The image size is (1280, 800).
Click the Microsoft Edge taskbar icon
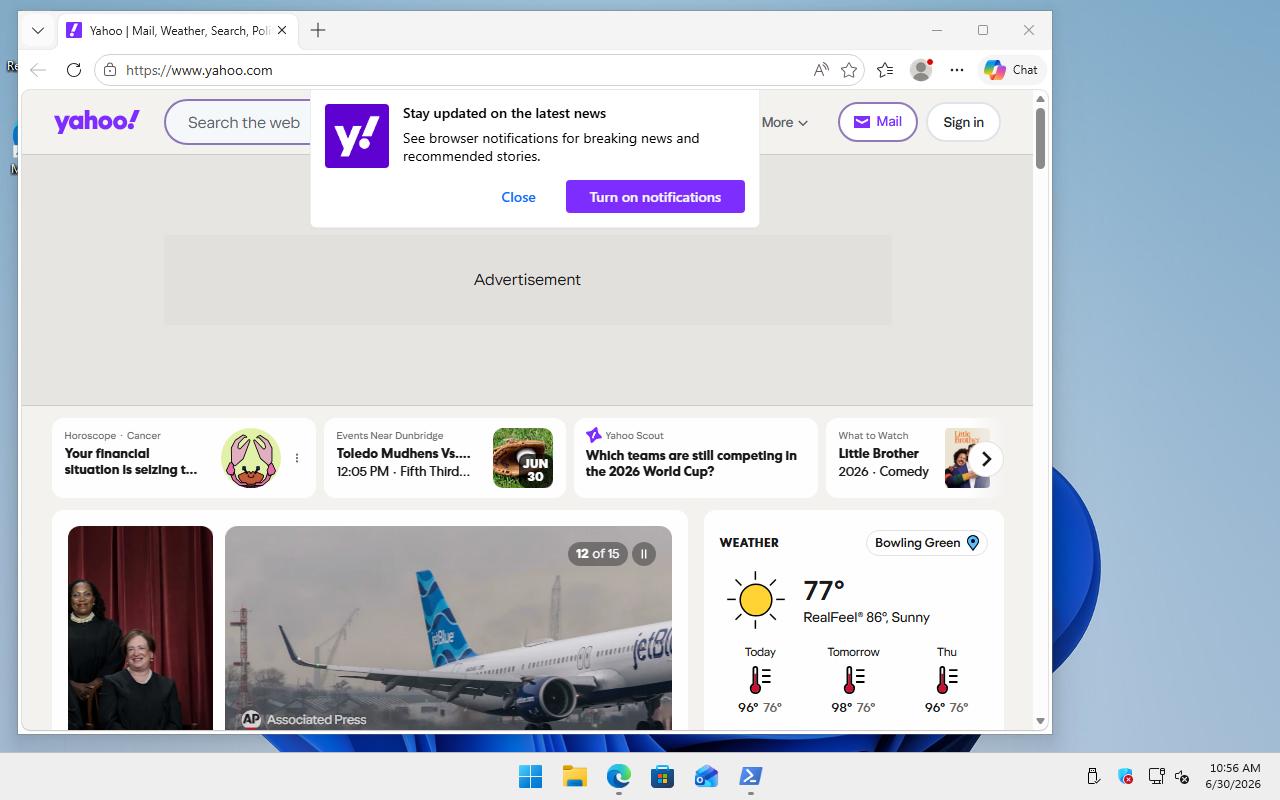618,776
